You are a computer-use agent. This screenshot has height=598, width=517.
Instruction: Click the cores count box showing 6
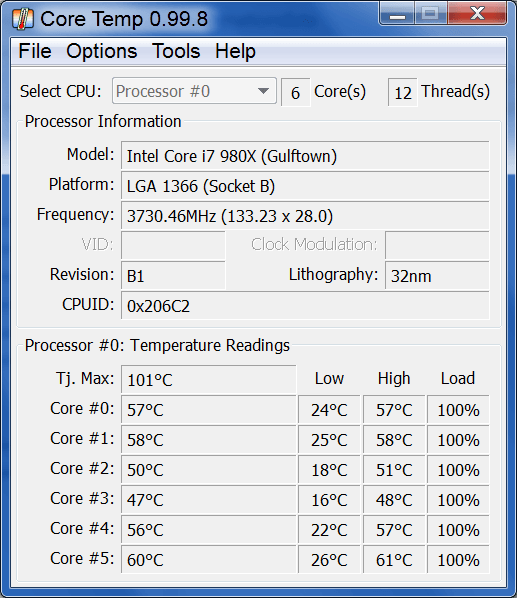[295, 92]
